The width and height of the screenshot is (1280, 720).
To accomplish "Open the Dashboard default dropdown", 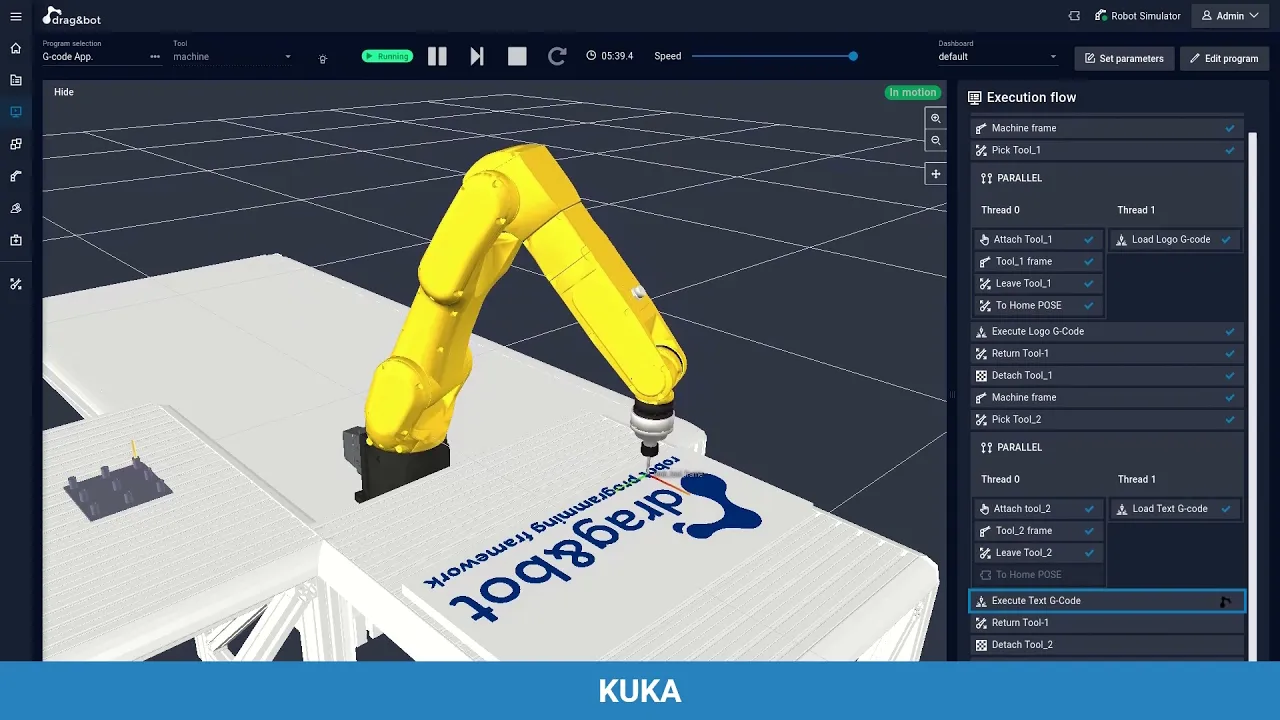I will pyautogui.click(x=997, y=57).
